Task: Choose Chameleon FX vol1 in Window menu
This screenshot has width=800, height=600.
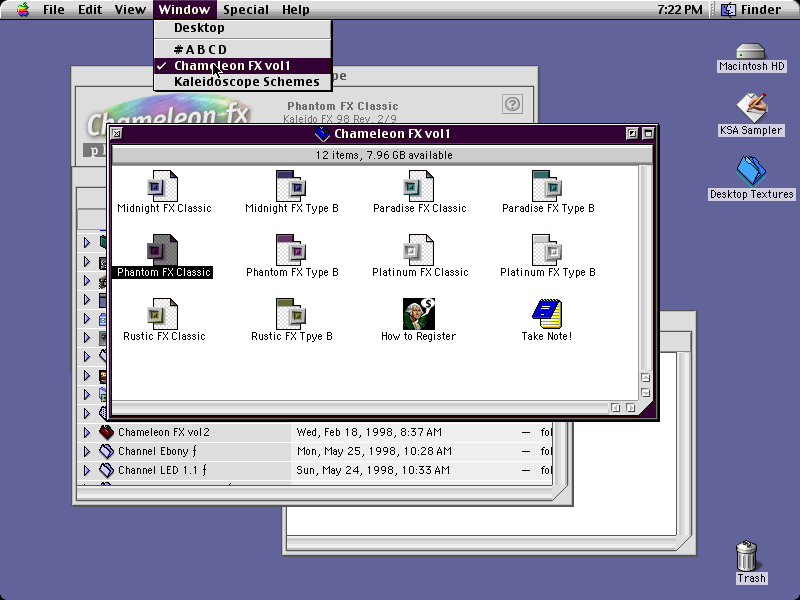Action: point(242,66)
